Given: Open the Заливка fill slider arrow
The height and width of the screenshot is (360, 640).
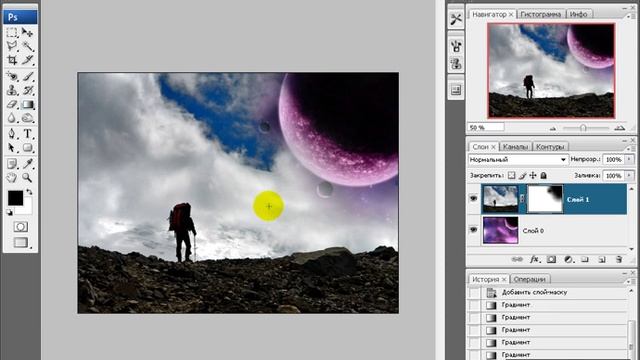Looking at the screenshot, I should [x=629, y=176].
